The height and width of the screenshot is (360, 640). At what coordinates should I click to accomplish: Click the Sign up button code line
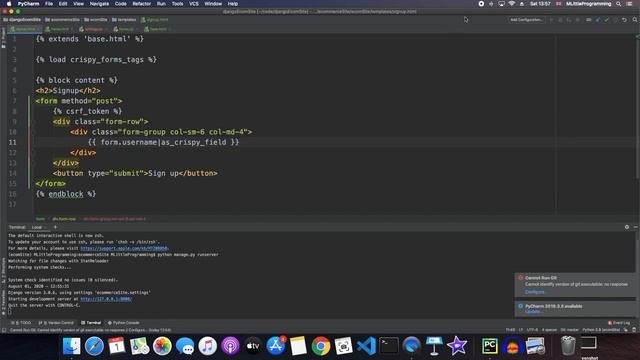[x=135, y=173]
